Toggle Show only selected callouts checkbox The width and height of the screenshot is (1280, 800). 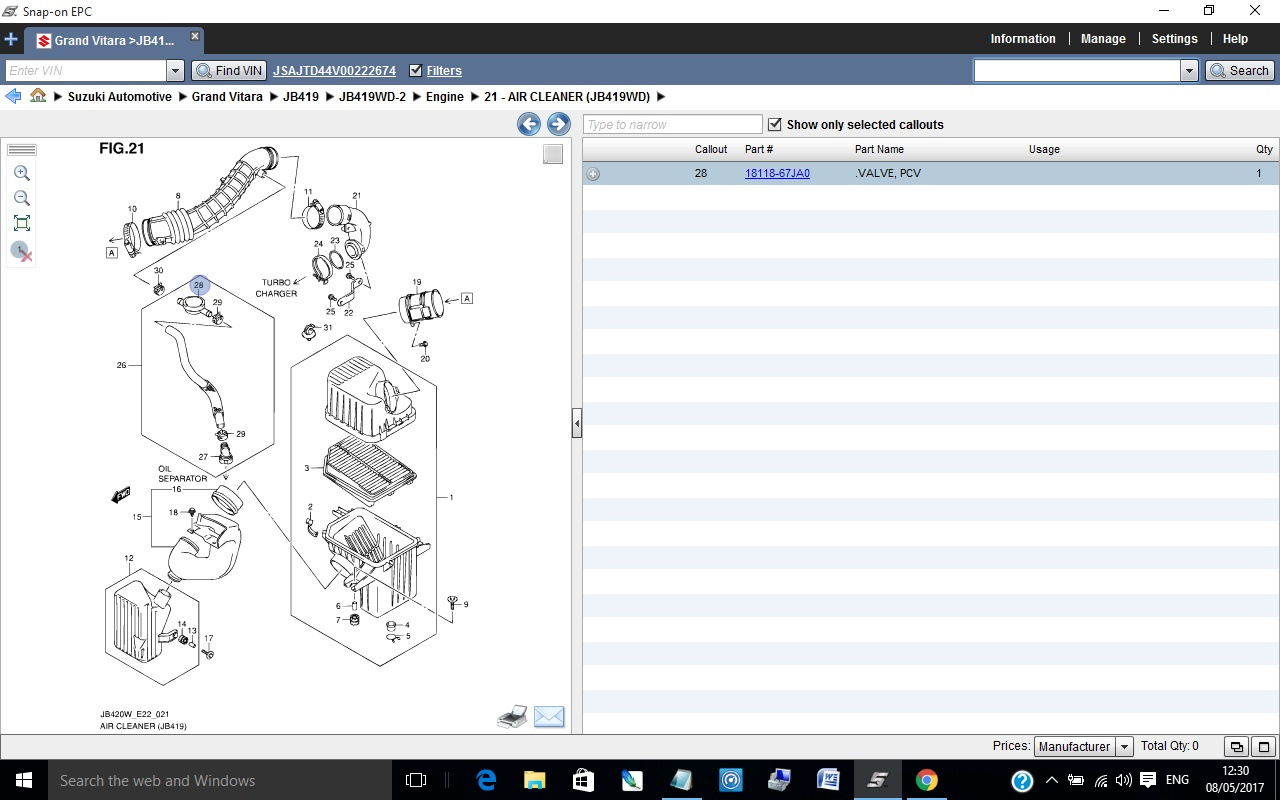tap(774, 124)
